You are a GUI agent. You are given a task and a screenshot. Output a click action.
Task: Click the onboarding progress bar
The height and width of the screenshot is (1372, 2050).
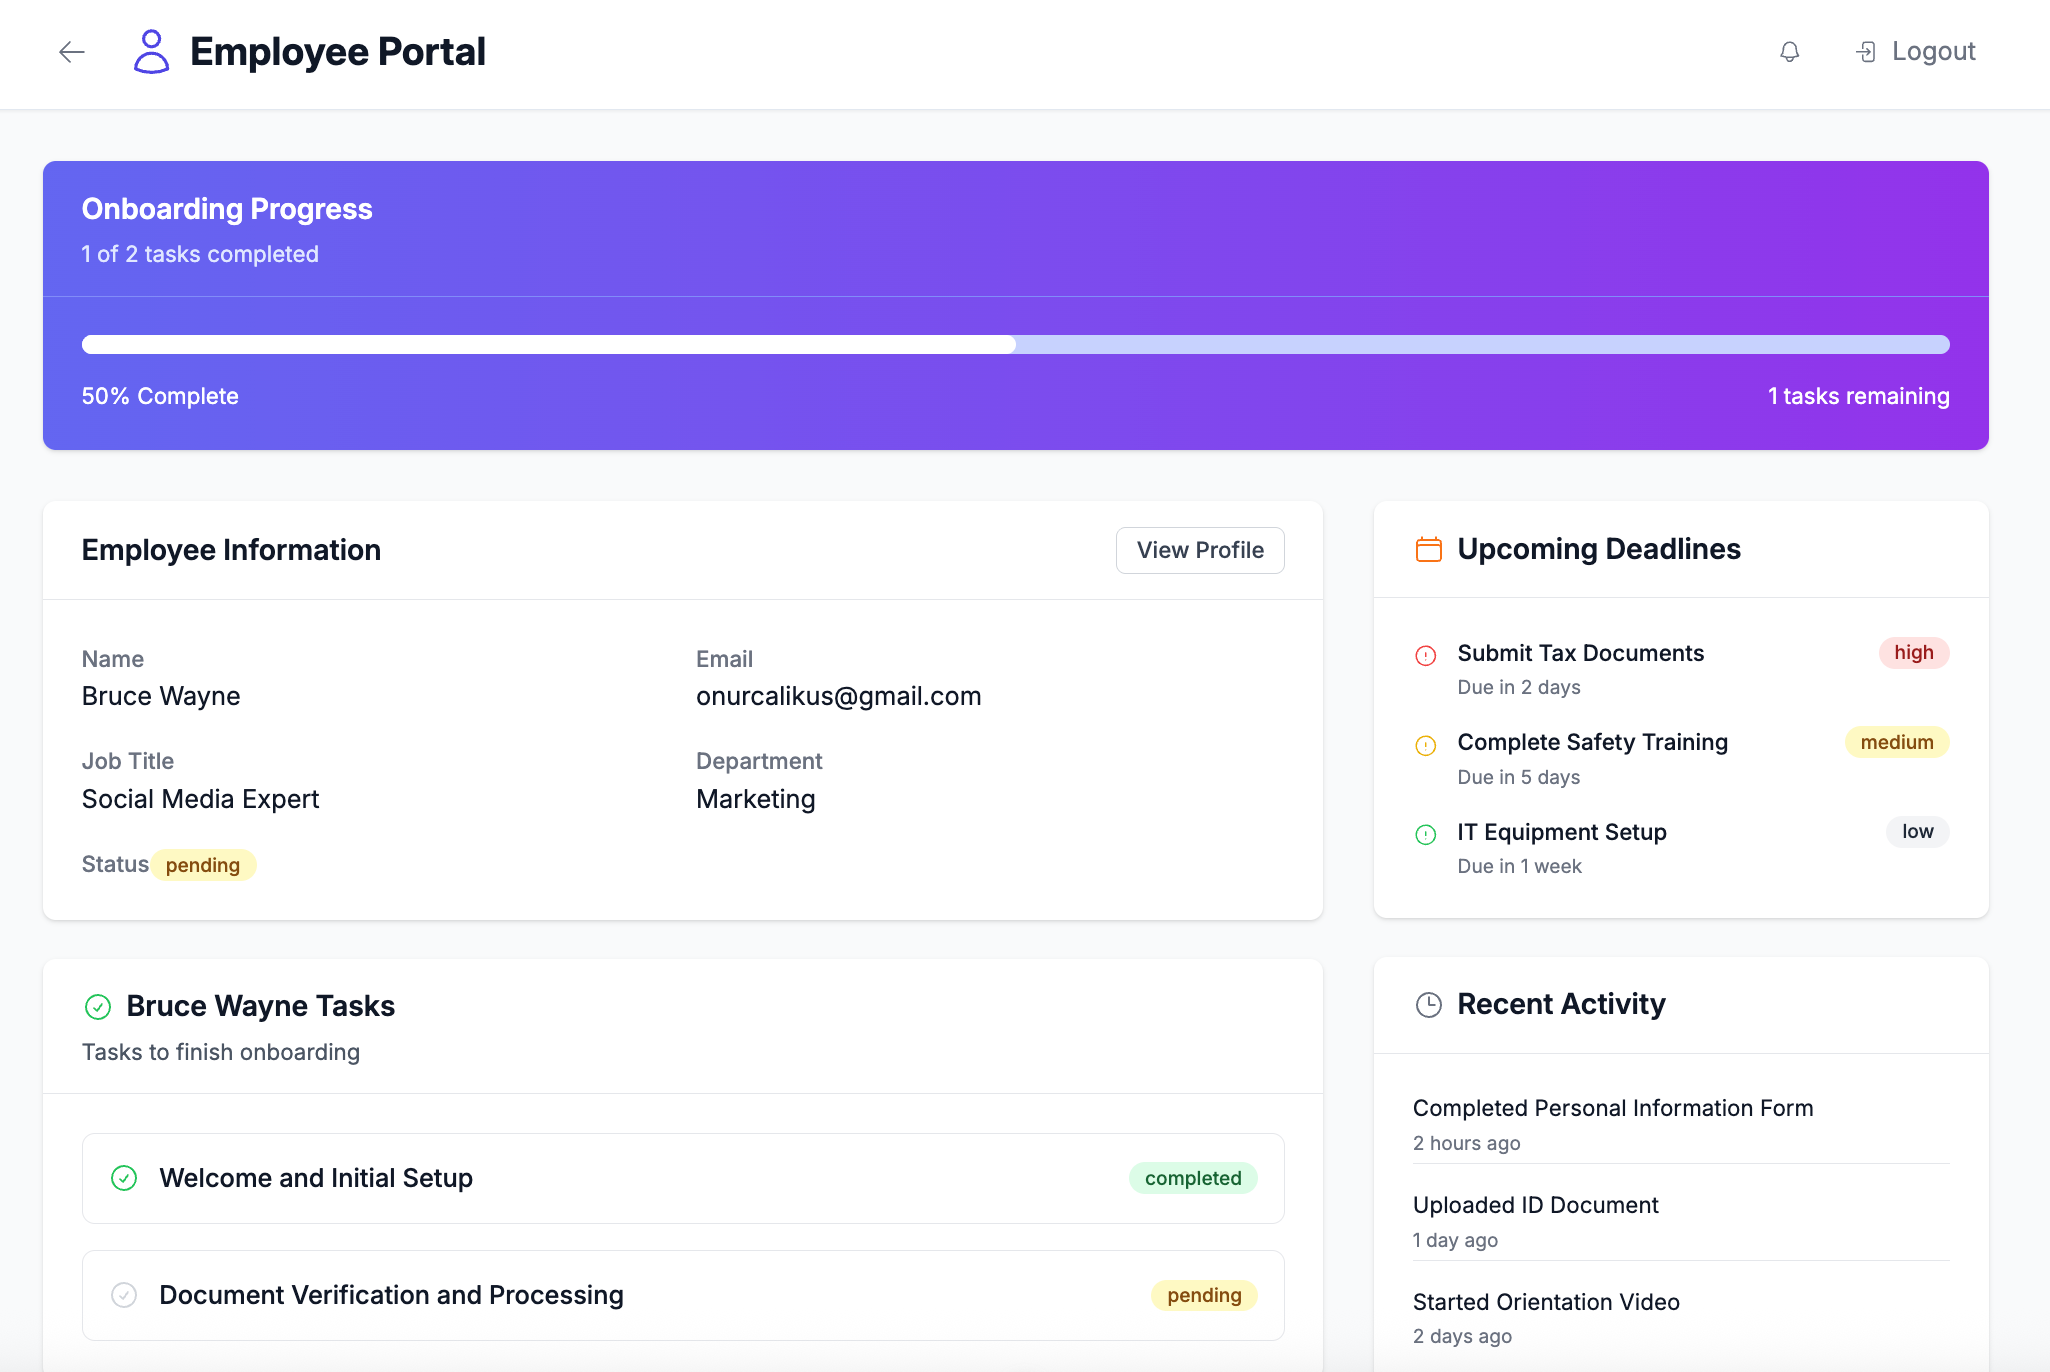(1015, 344)
